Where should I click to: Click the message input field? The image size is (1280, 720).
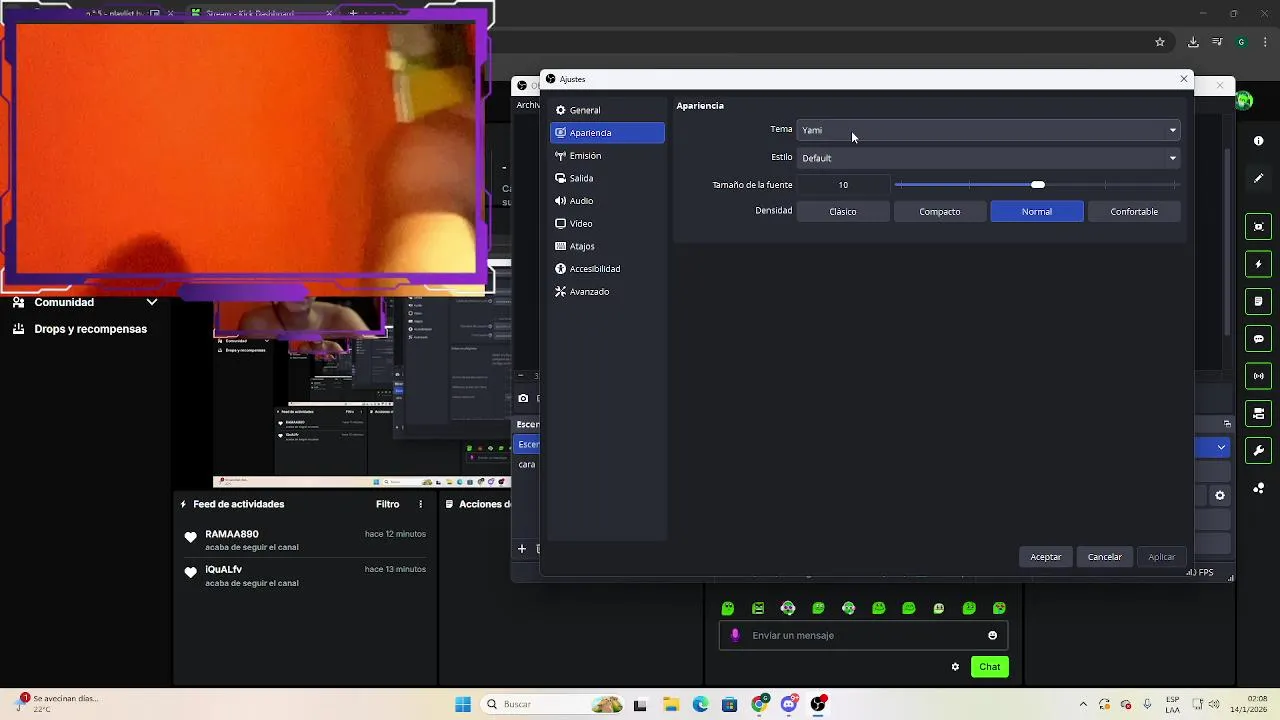point(865,635)
